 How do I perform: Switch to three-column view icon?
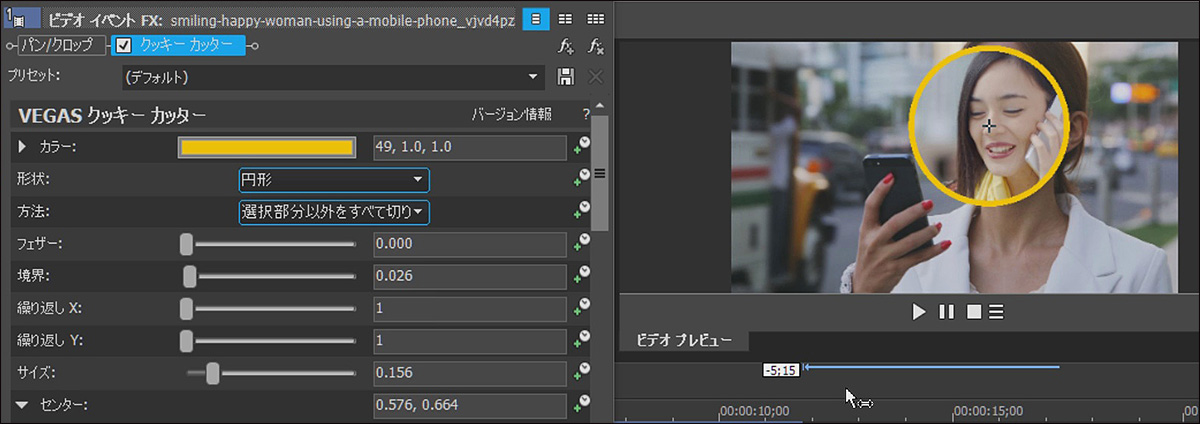coord(595,18)
